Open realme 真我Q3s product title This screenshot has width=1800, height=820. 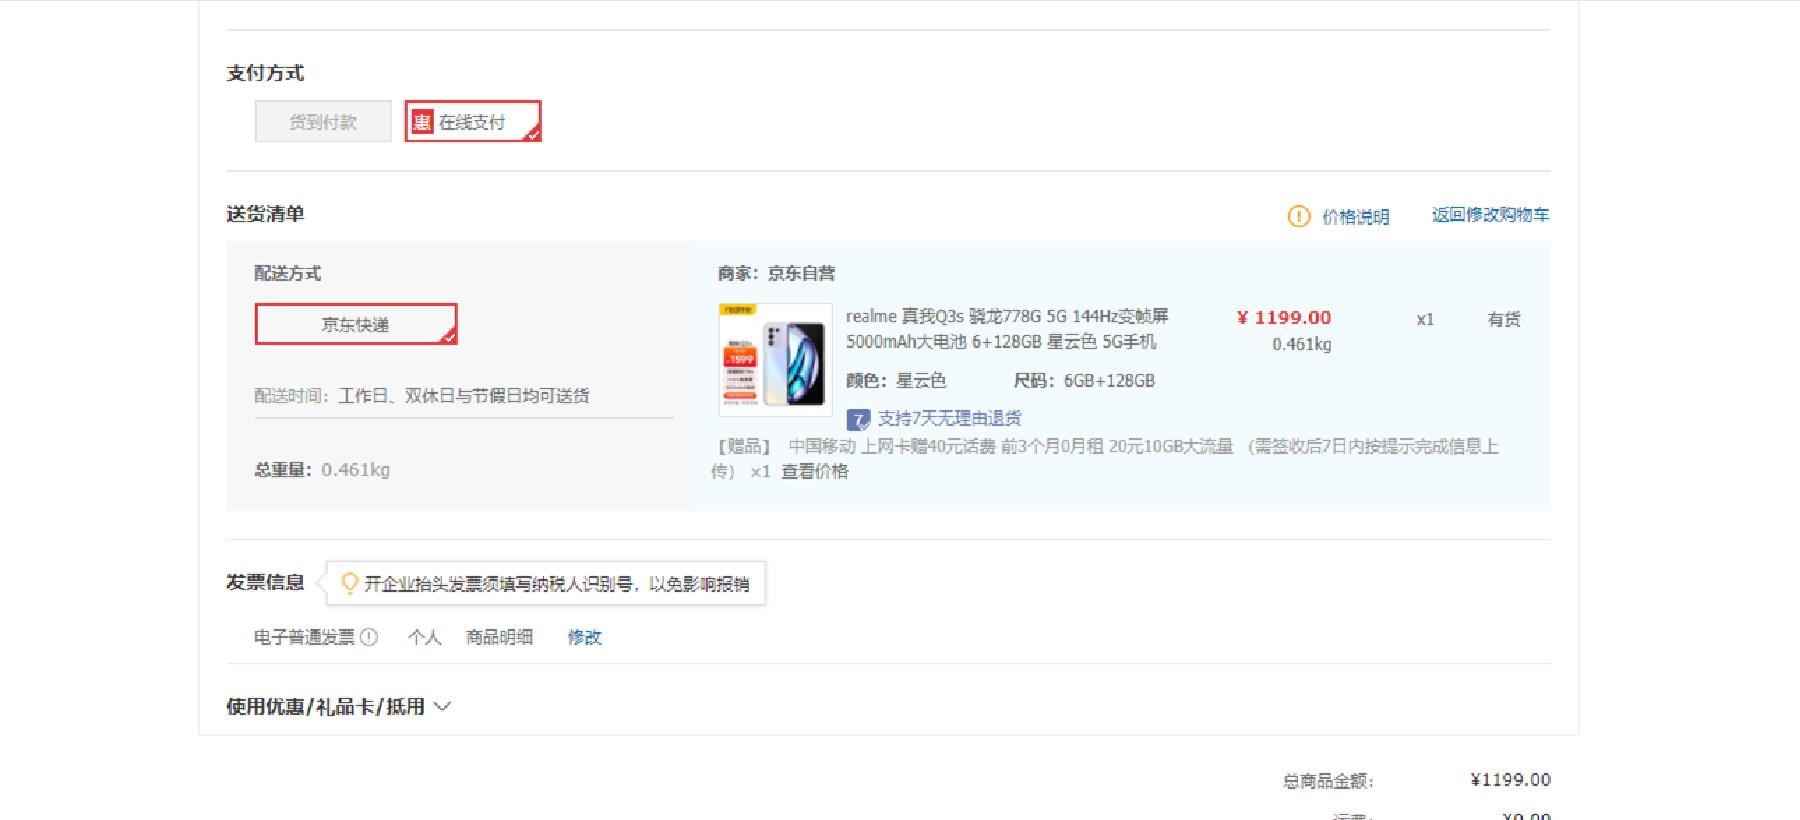pyautogui.click(x=1007, y=329)
